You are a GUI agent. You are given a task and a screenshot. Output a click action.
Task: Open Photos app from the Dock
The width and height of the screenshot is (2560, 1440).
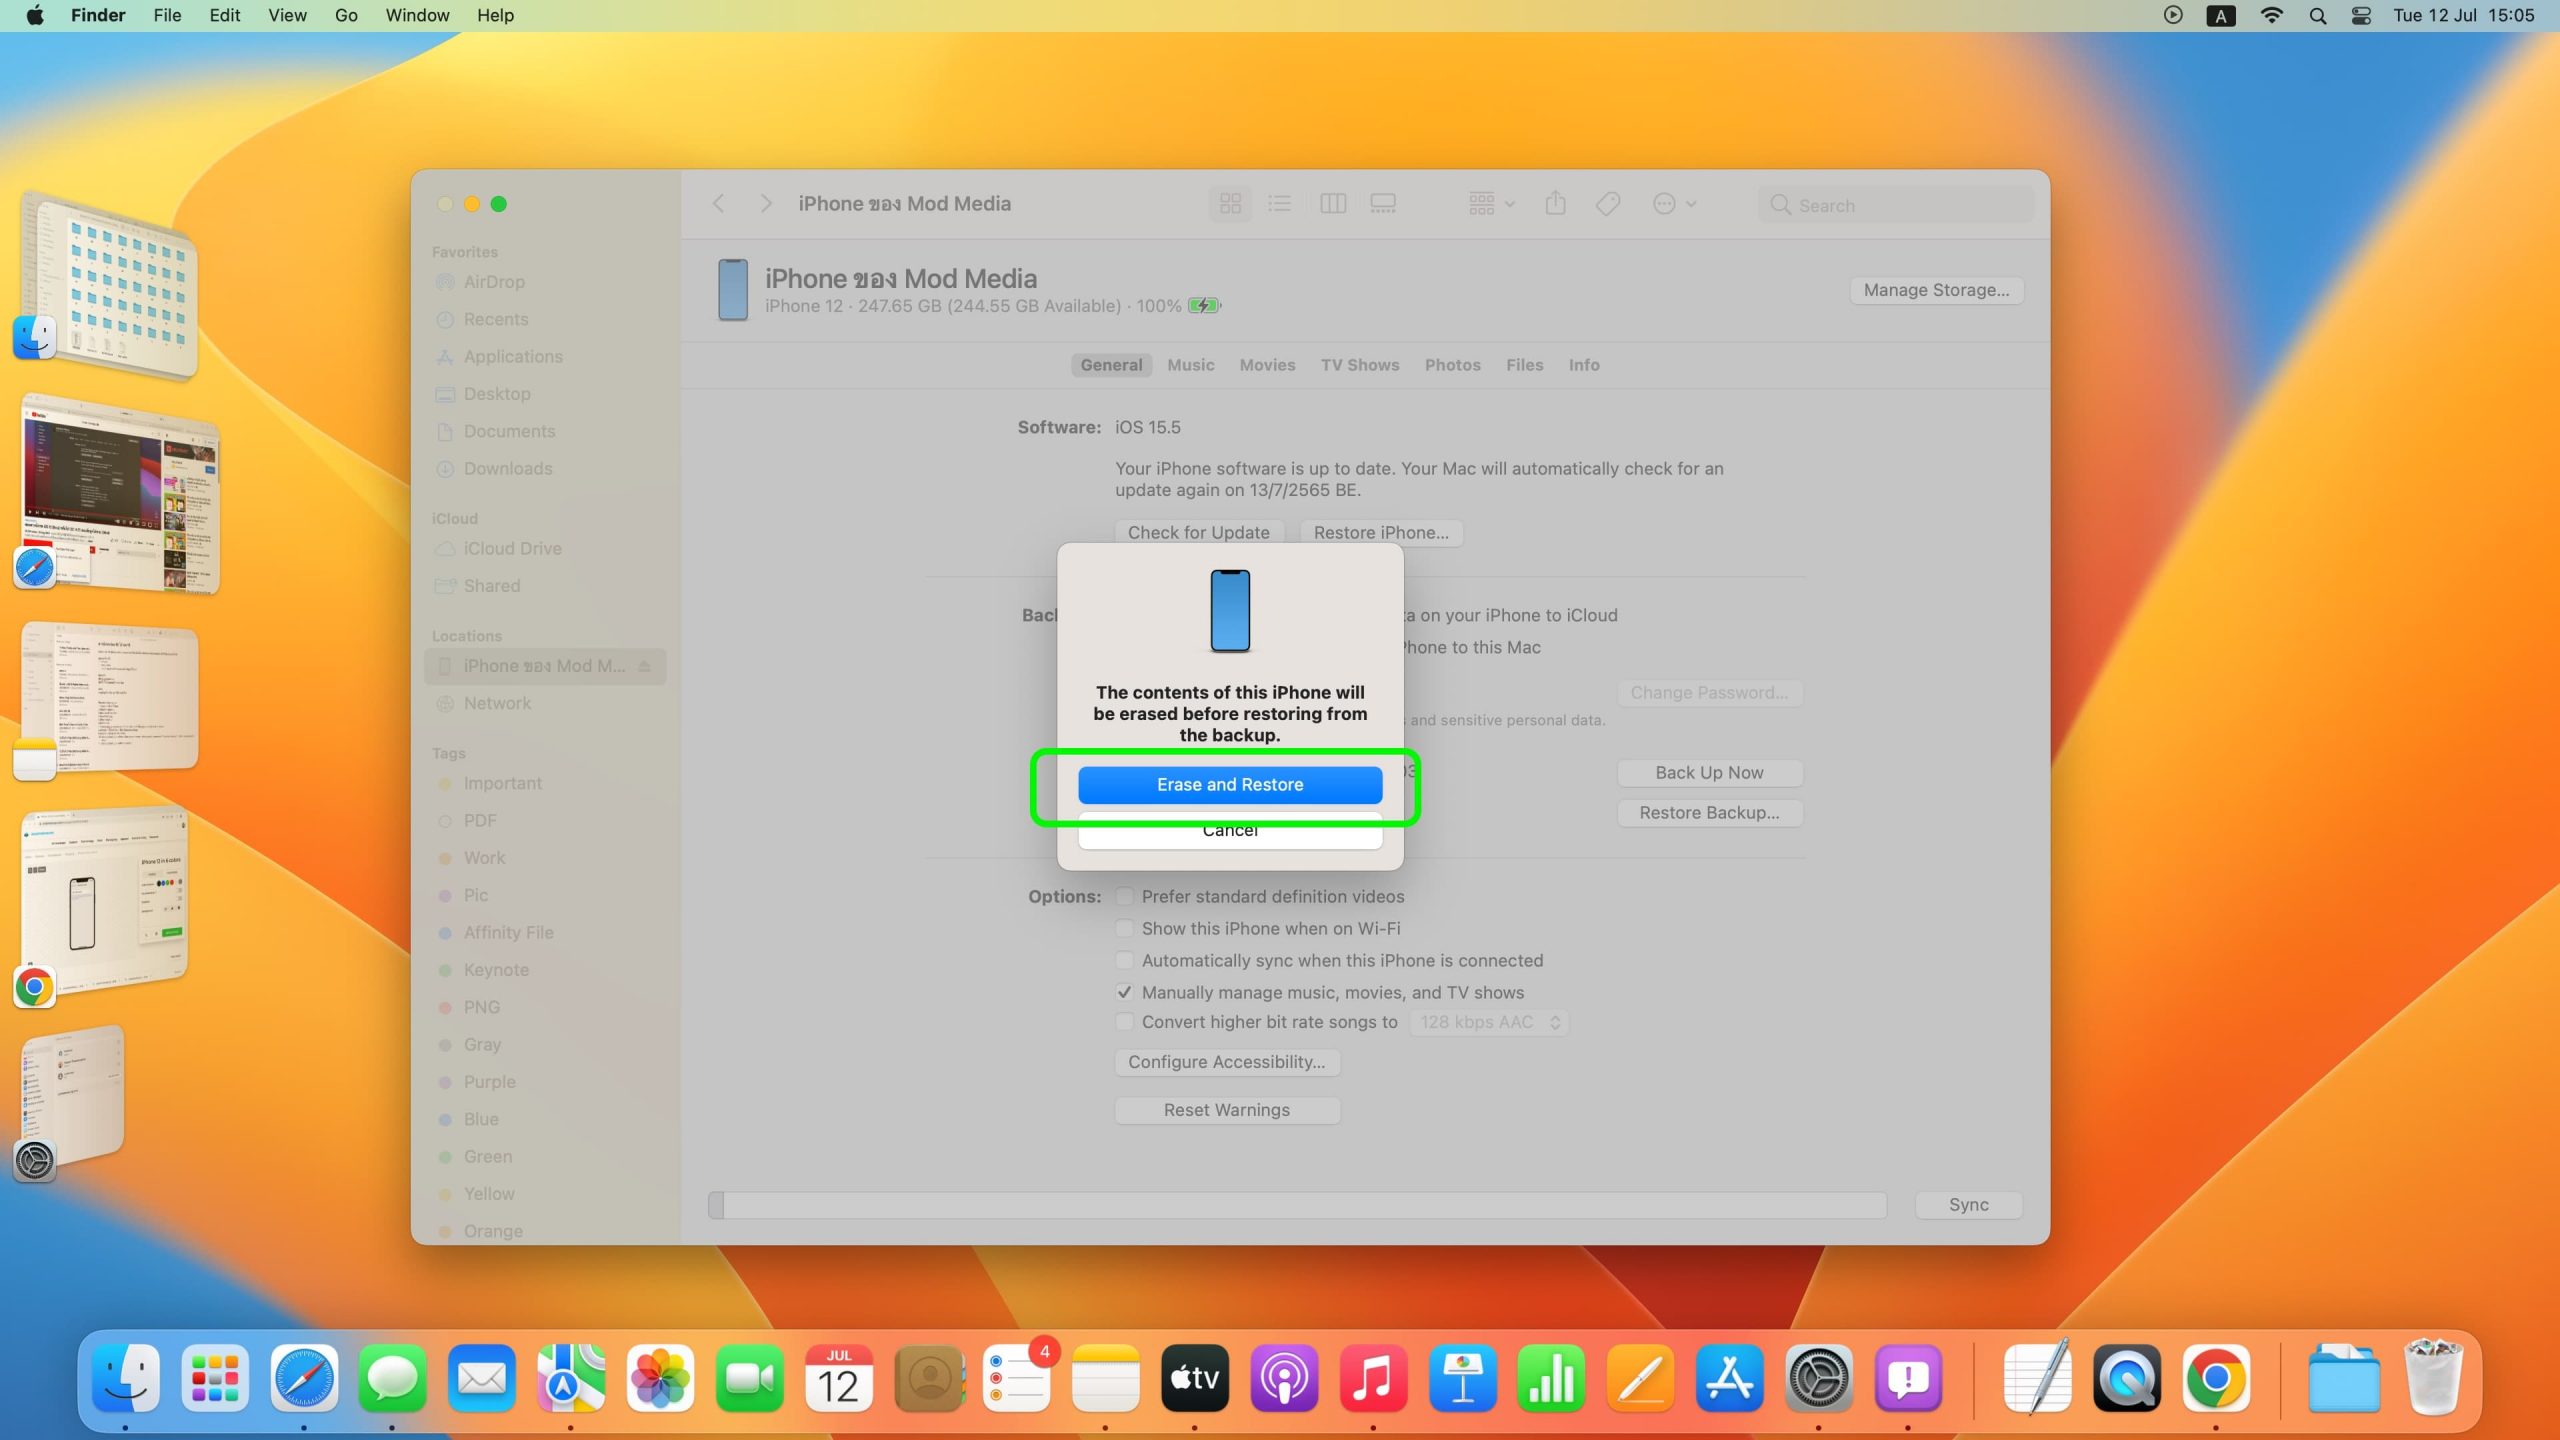pos(660,1379)
